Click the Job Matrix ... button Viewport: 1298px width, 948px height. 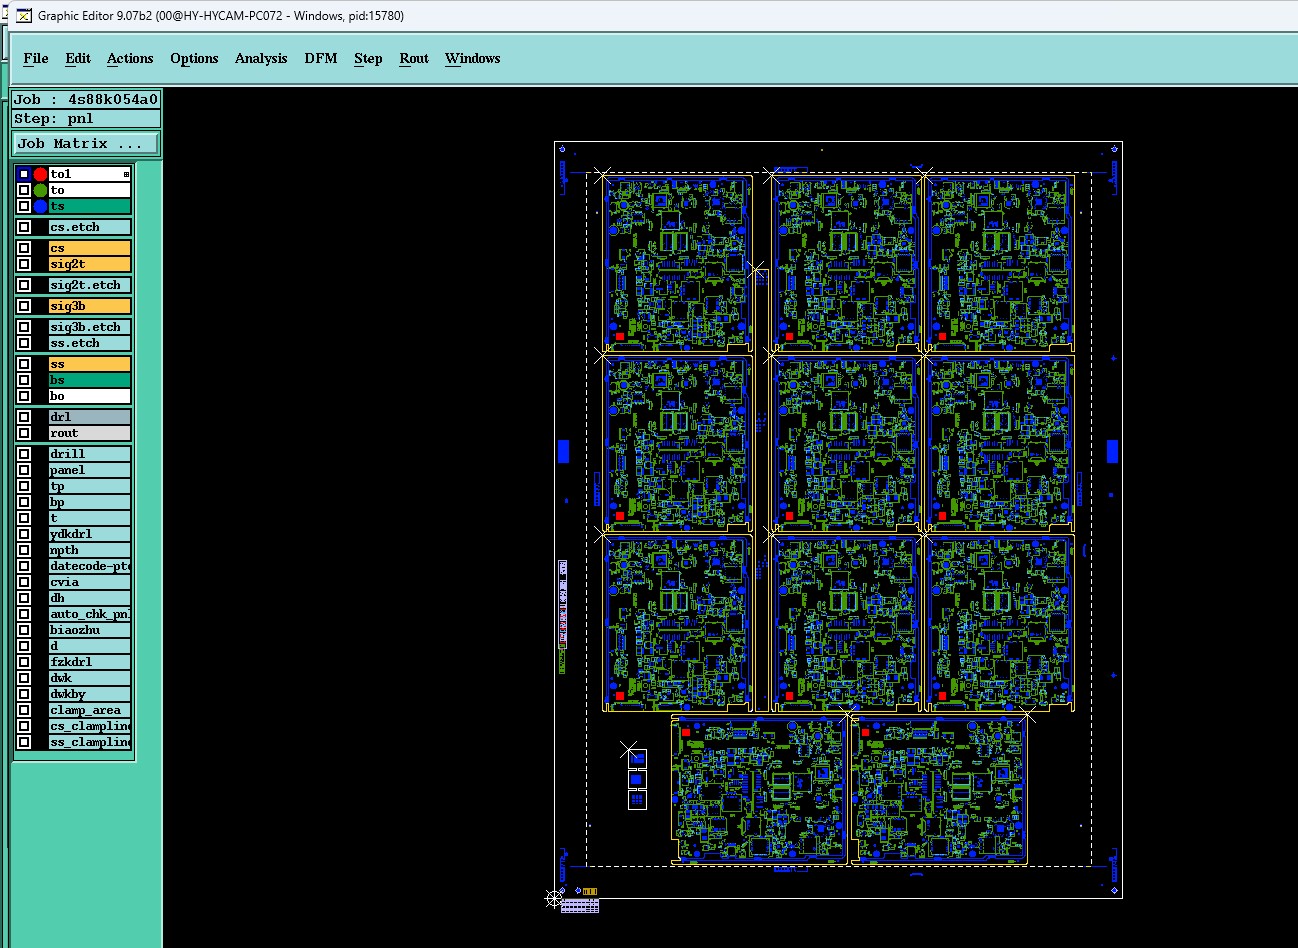coord(86,143)
